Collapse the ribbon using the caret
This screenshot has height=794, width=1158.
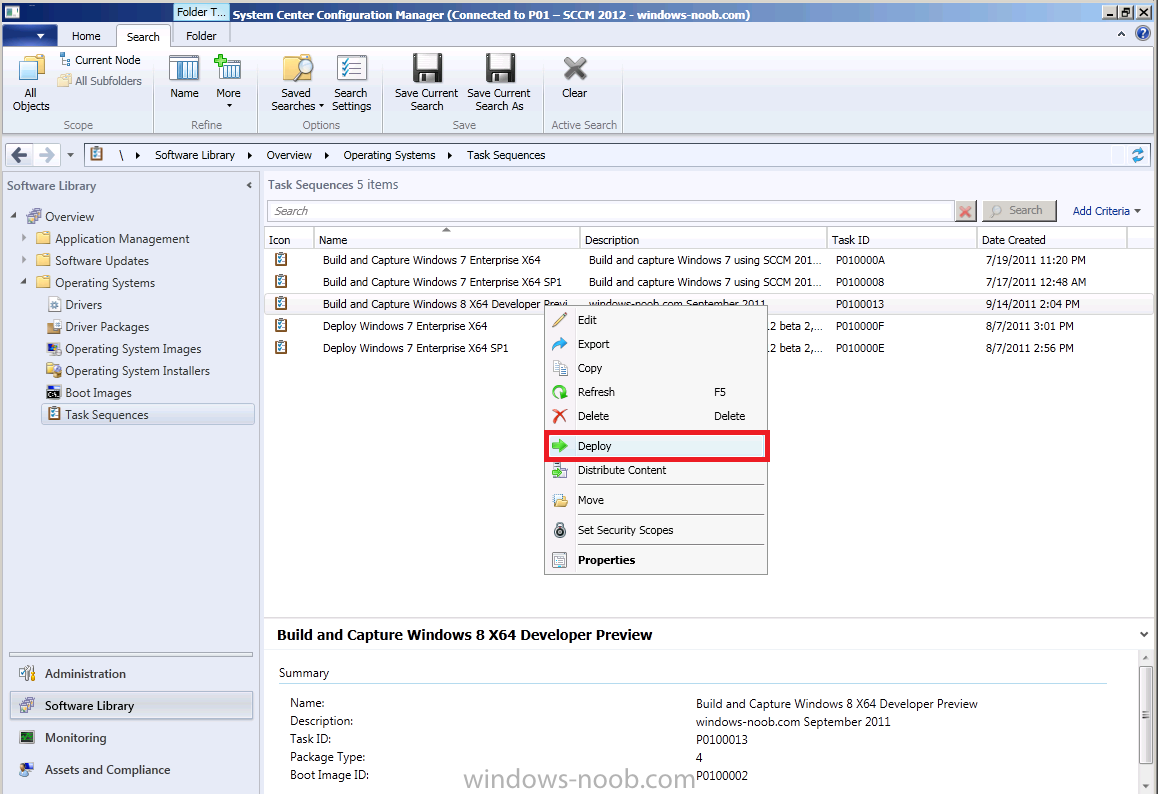pos(1121,34)
